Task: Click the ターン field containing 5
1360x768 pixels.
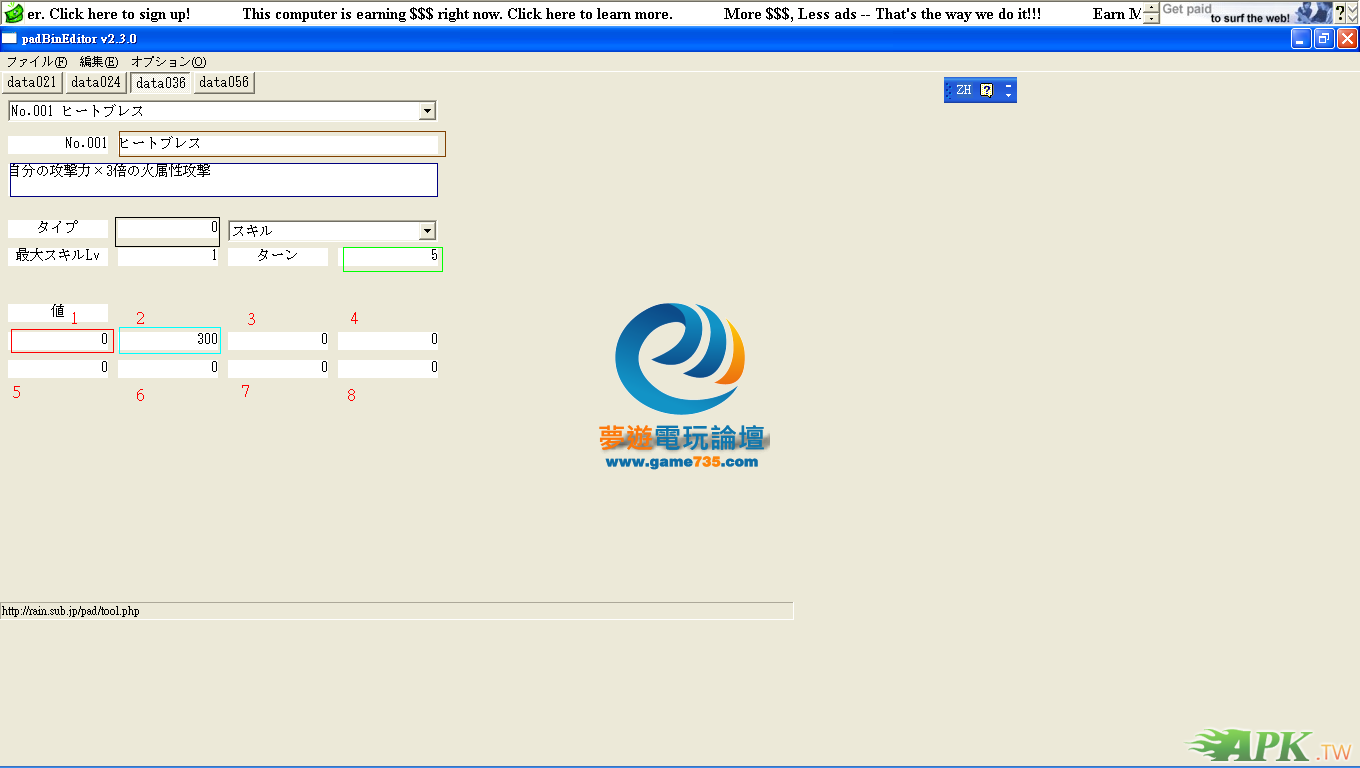Action: point(392,259)
